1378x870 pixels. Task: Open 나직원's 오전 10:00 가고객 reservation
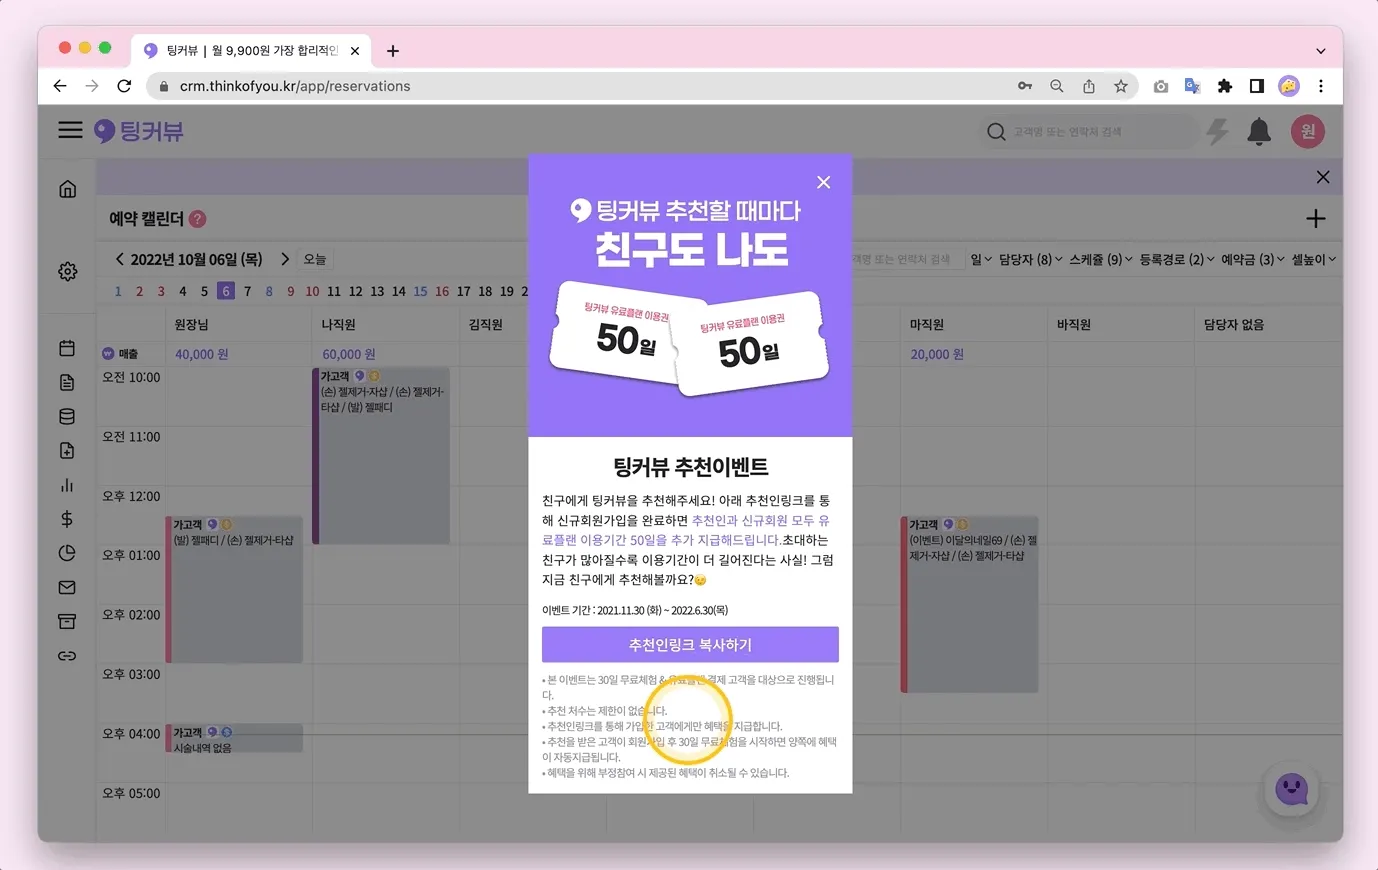(382, 456)
